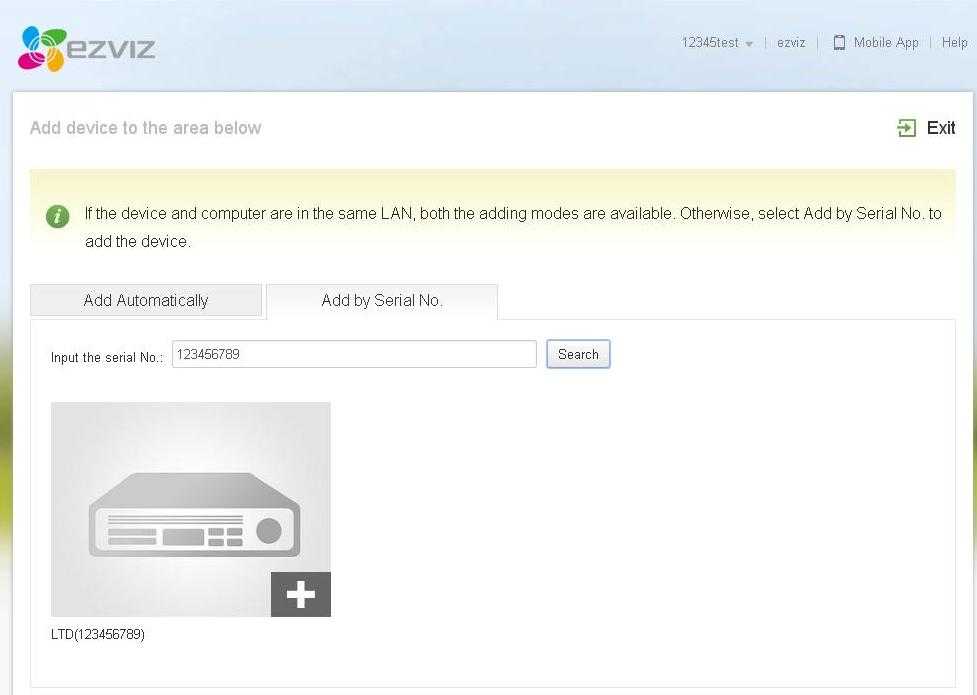This screenshot has height=695, width=977.
Task: Click the Mobile App phone icon
Action: 839,43
